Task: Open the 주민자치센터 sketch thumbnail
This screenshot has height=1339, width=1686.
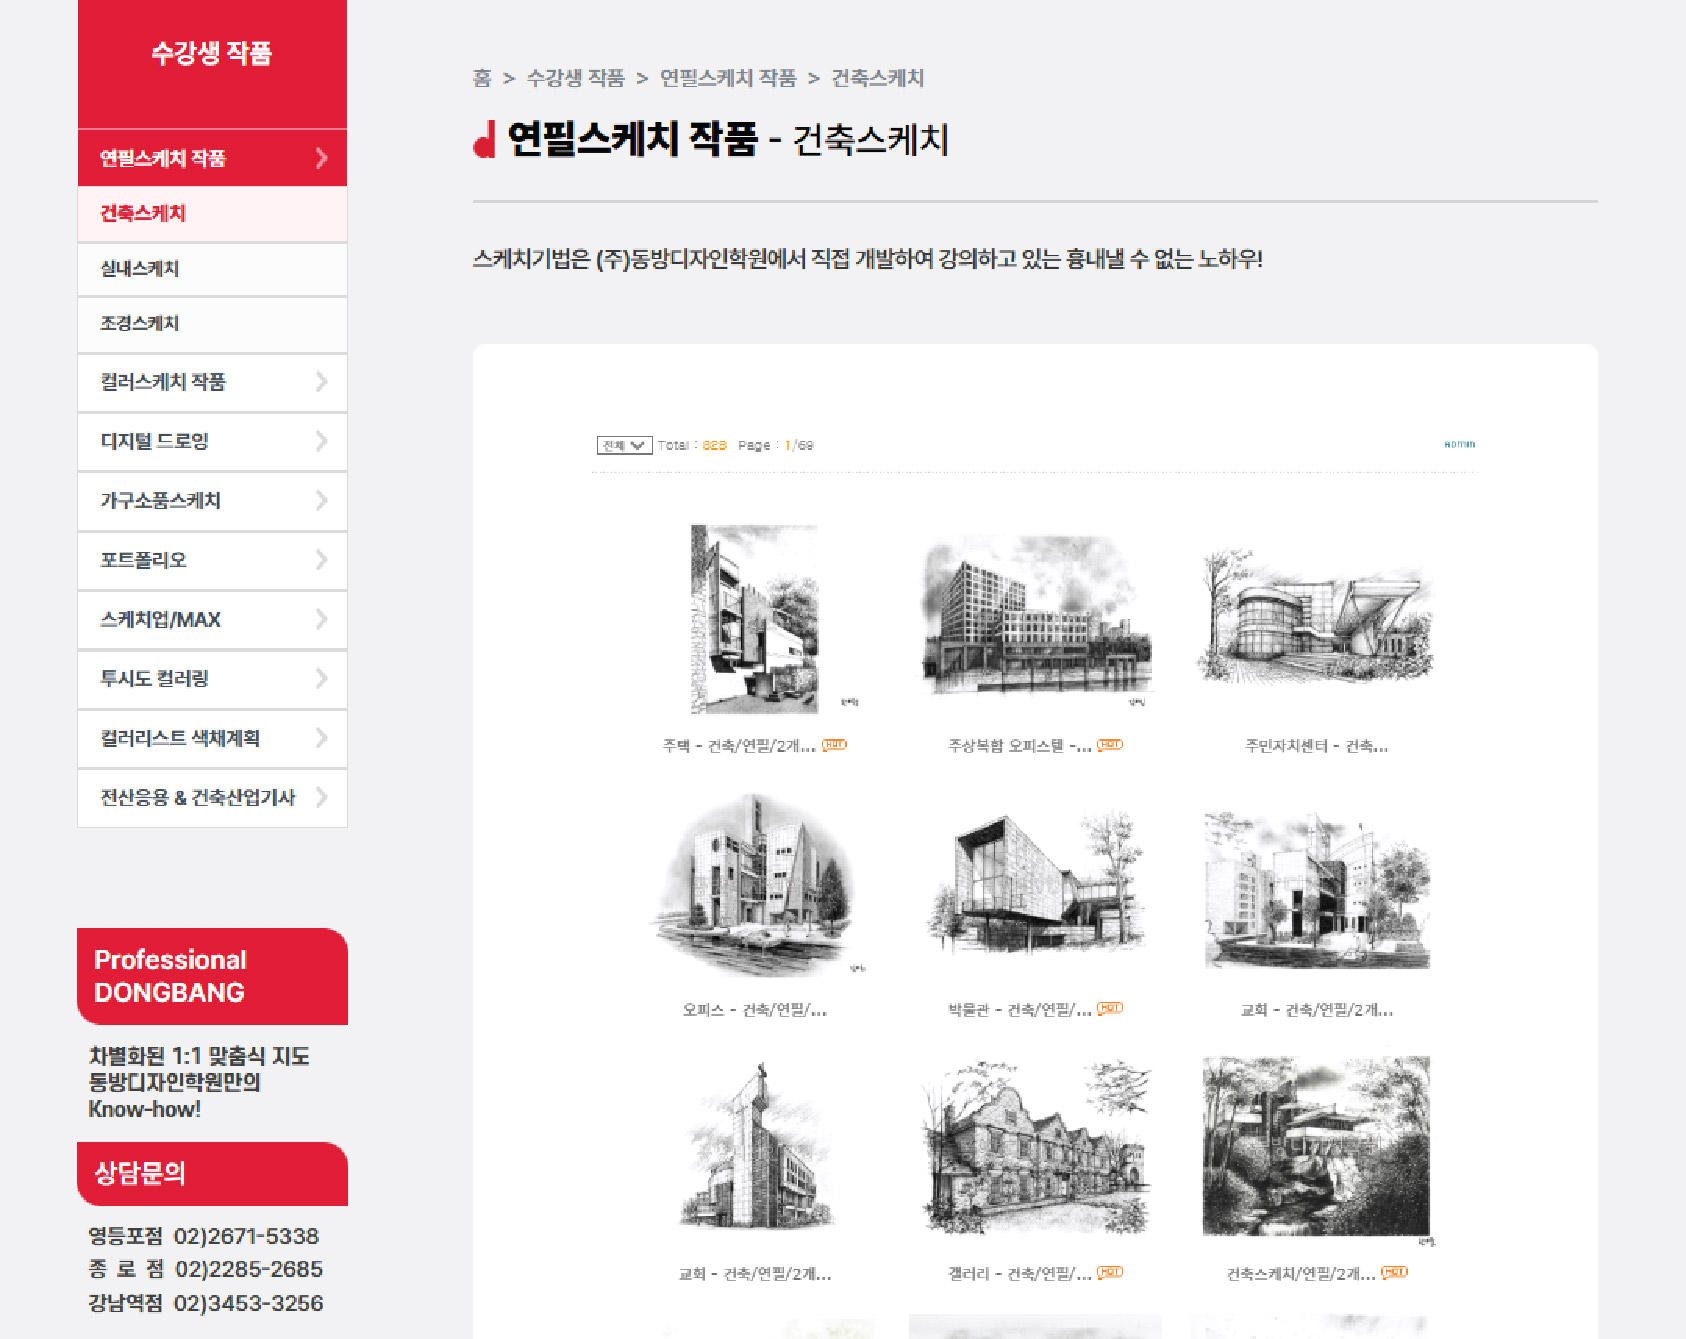Action: point(1316,619)
